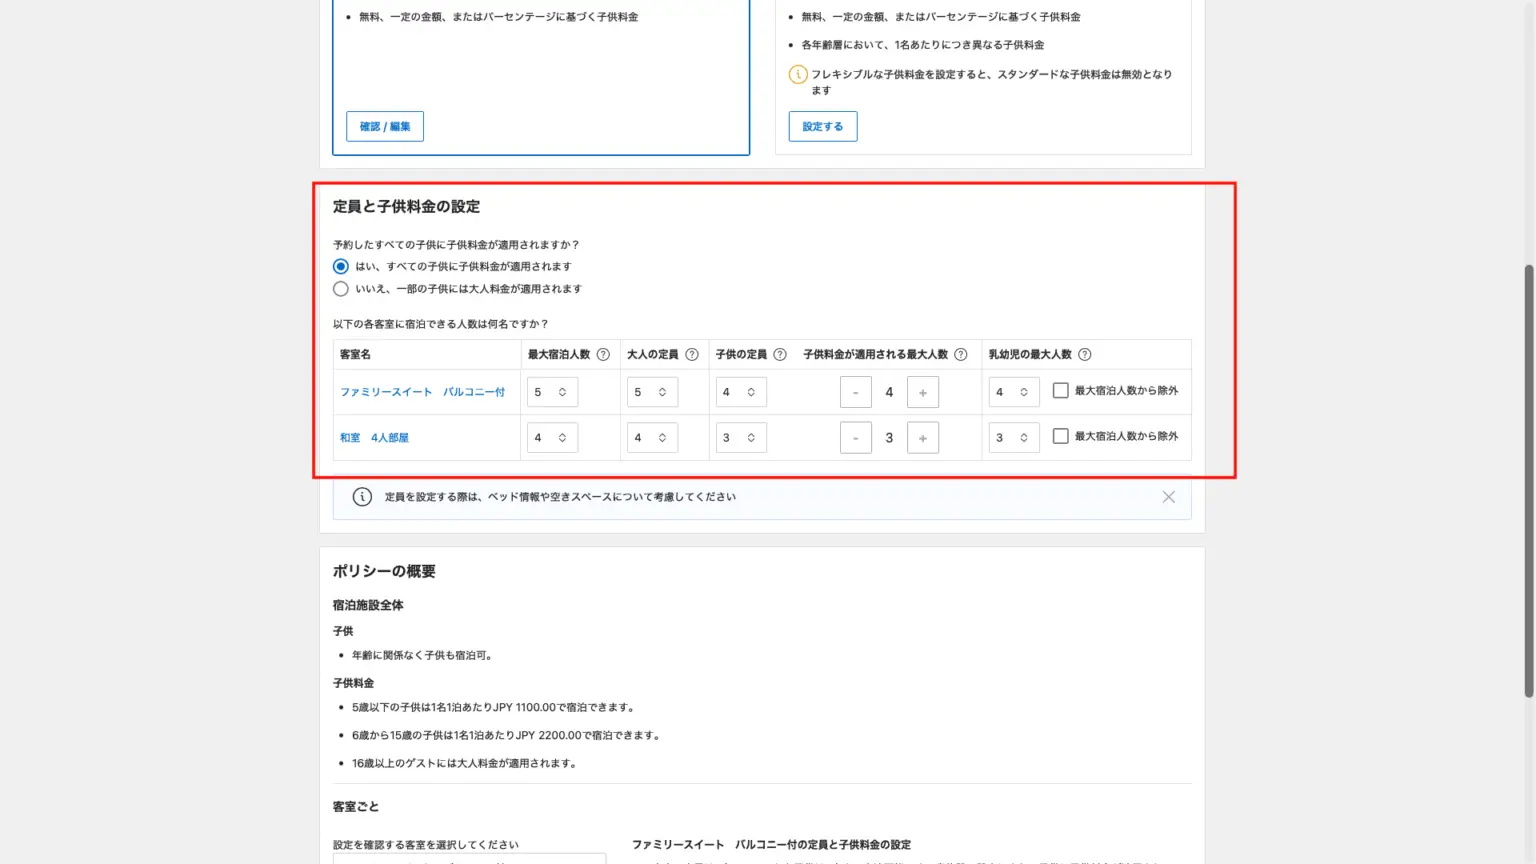
Task: Click the 設定する button
Action: 822,127
